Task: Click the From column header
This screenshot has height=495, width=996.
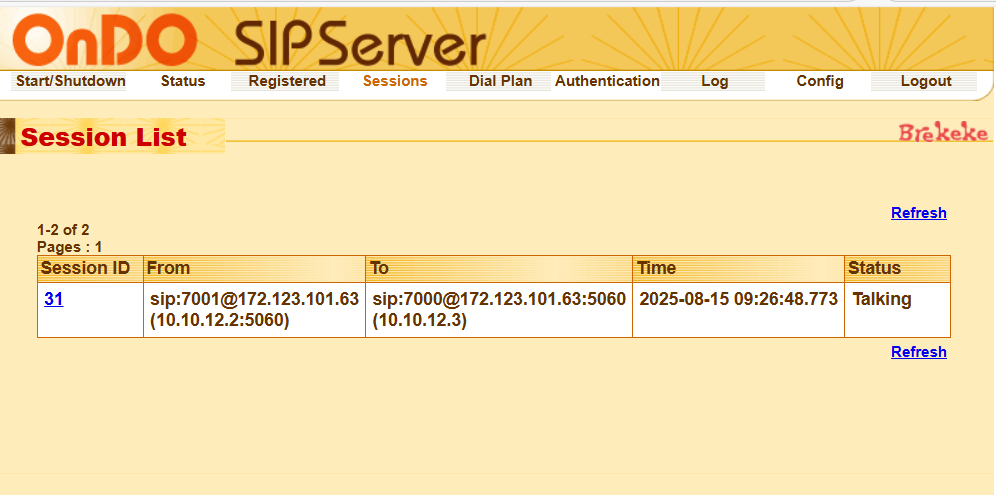Action: [254, 268]
